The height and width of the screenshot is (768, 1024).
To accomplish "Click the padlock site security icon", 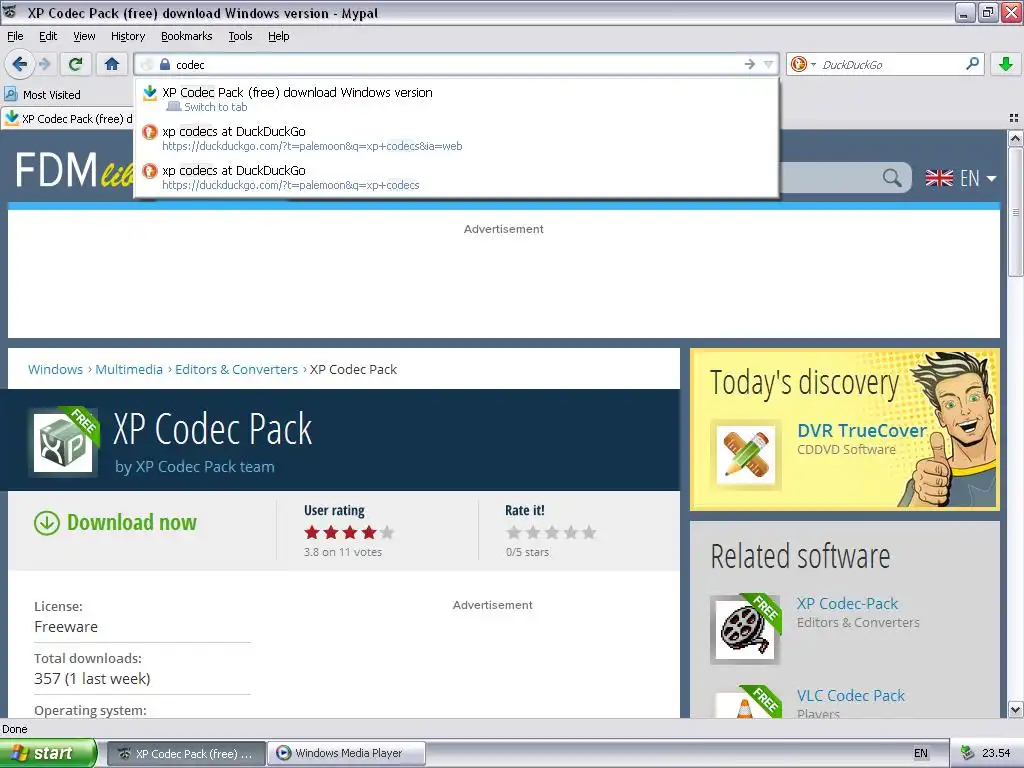I will tap(165, 64).
